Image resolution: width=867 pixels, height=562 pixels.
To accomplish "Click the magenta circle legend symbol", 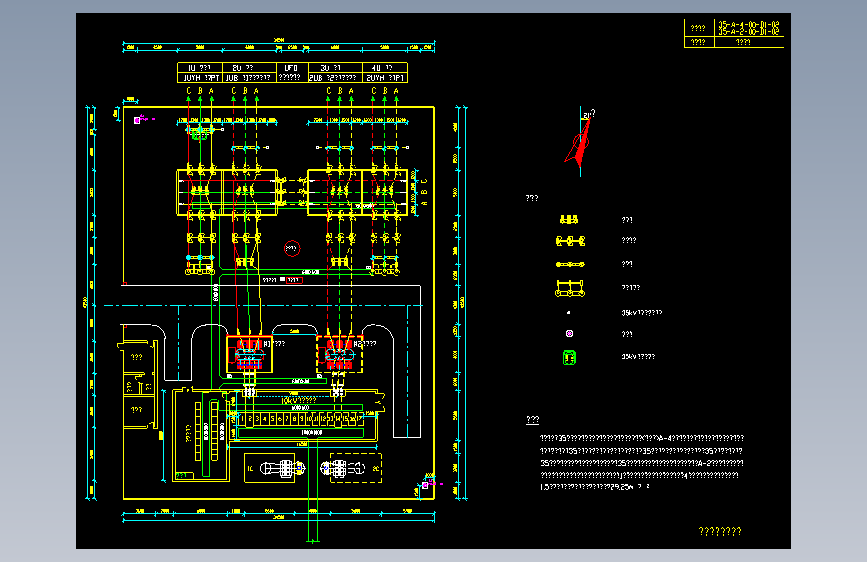I will click(x=570, y=334).
